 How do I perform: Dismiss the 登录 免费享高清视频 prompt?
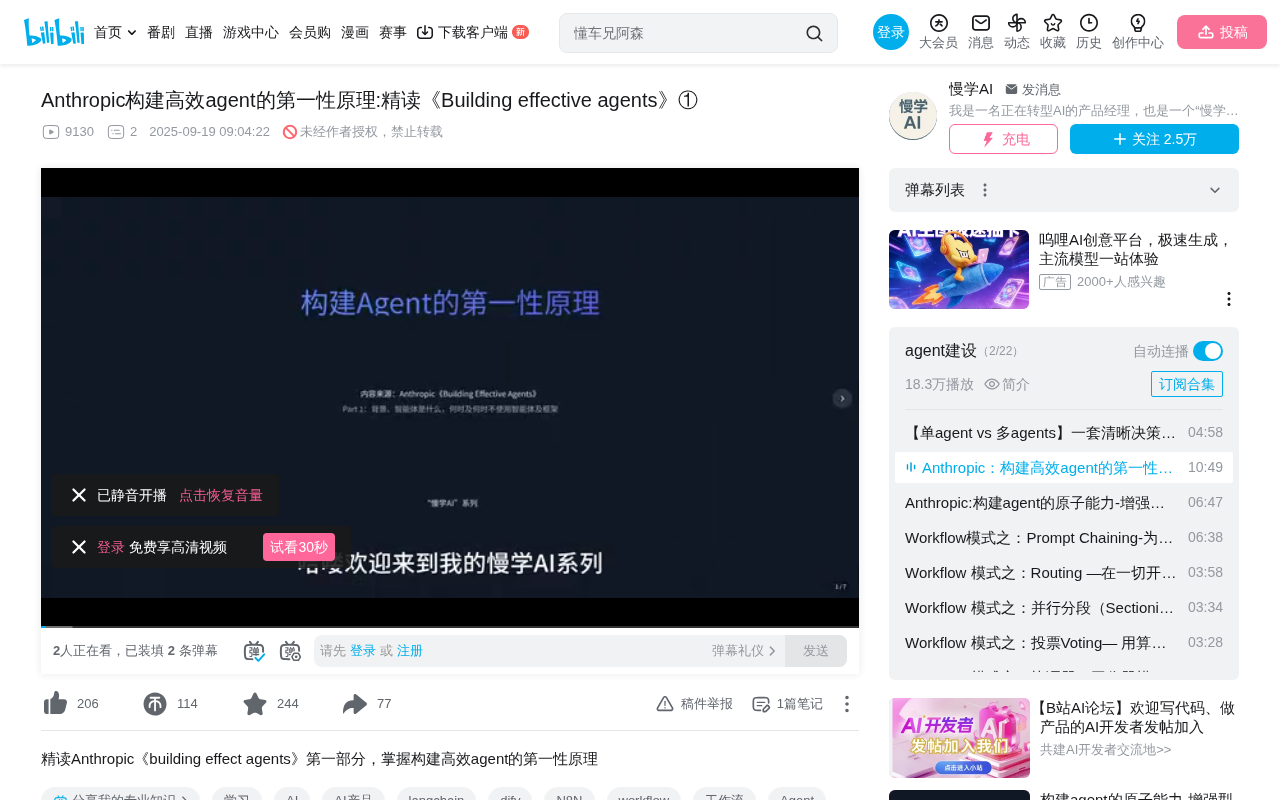(x=79, y=547)
